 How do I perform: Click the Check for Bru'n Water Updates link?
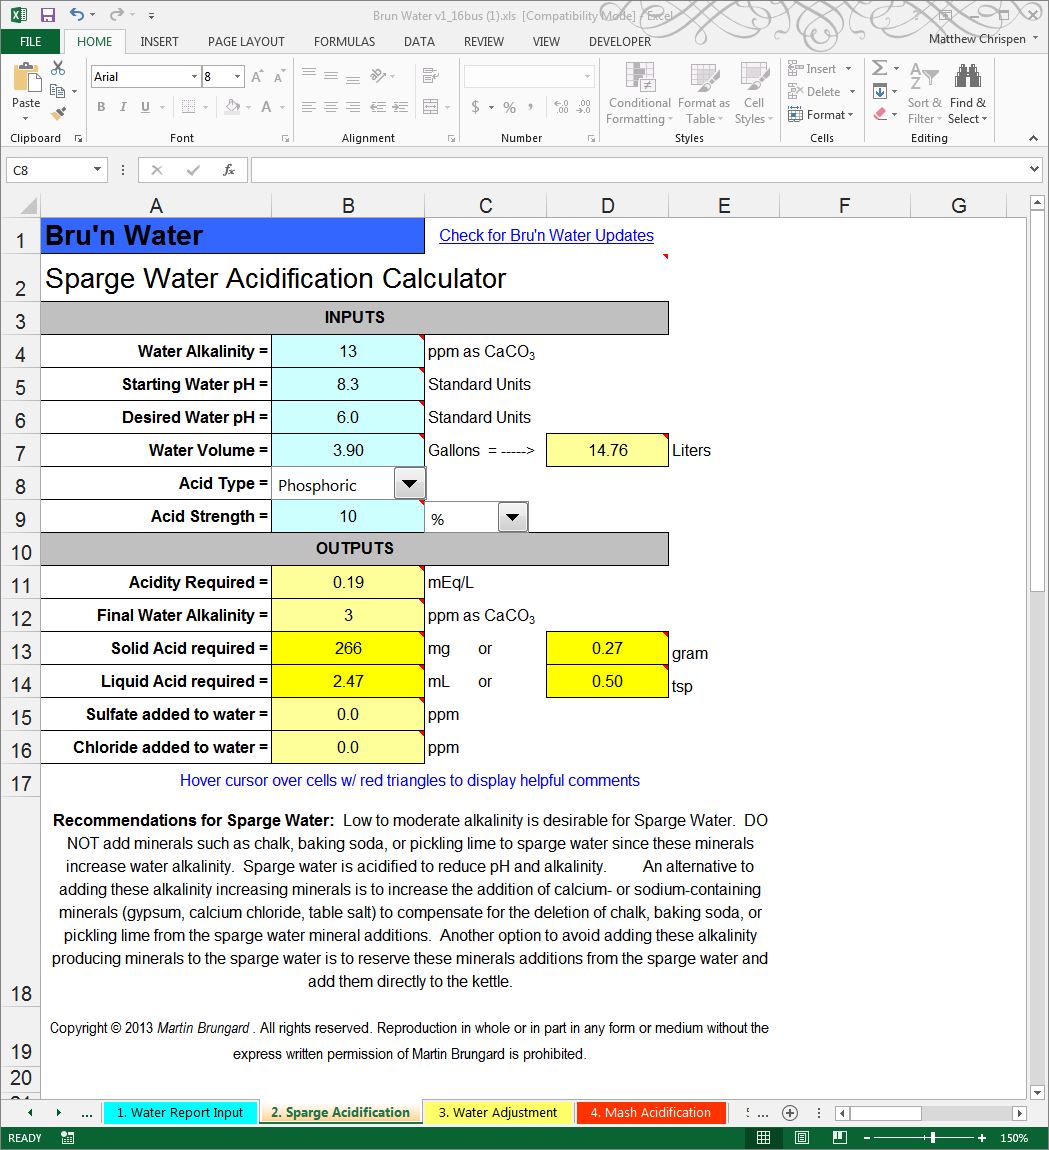[x=546, y=235]
